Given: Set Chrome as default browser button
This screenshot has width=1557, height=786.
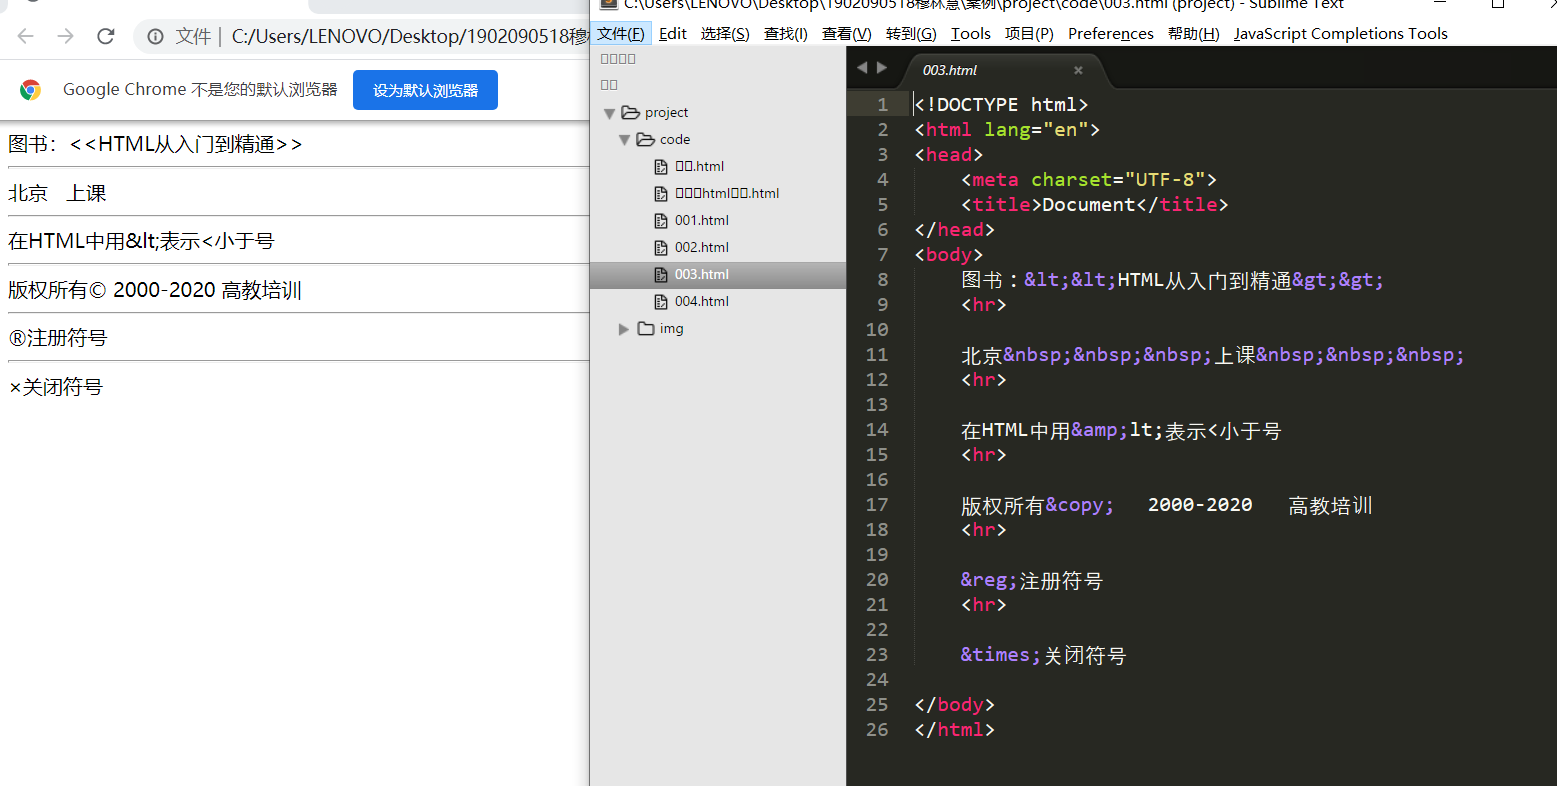Looking at the screenshot, I should pyautogui.click(x=425, y=90).
